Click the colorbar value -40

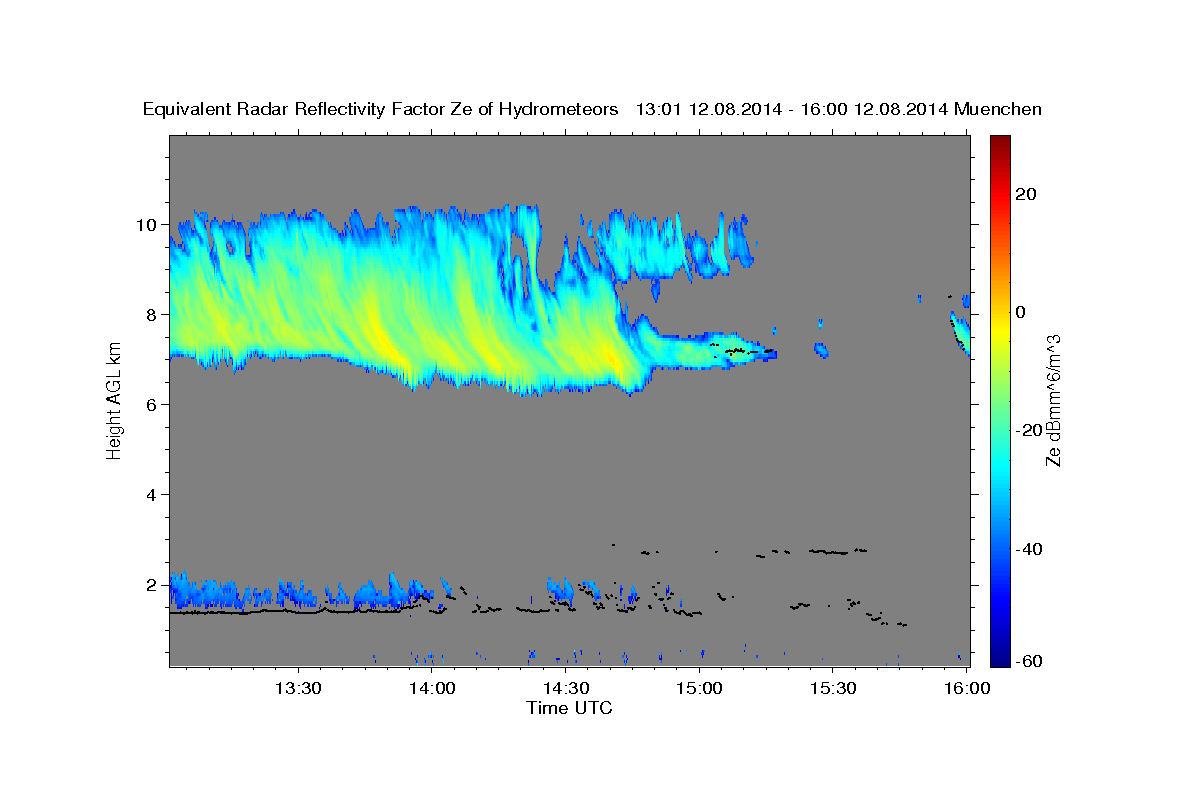pyautogui.click(x=1031, y=548)
